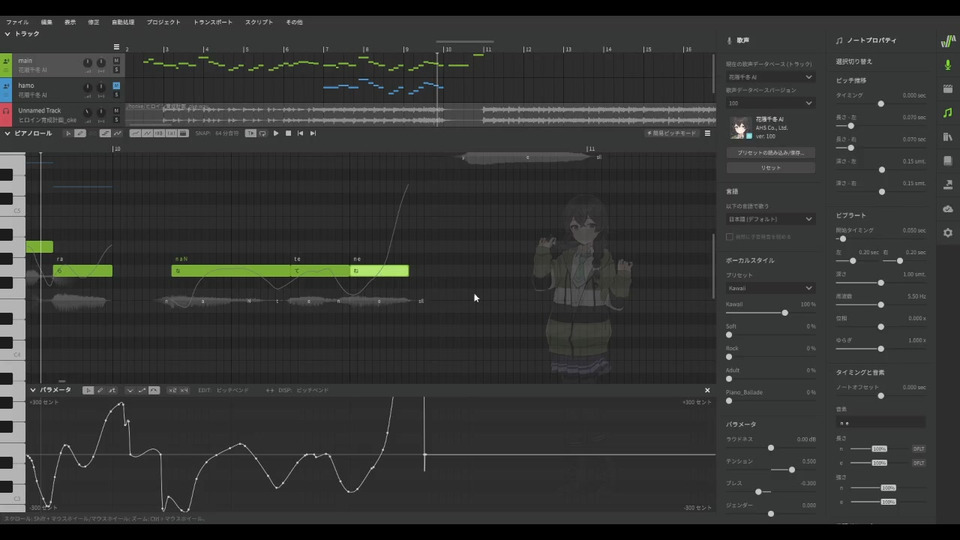Tick the checkbox under the language dropdown
This screenshot has height=540, width=960.
(x=729, y=237)
